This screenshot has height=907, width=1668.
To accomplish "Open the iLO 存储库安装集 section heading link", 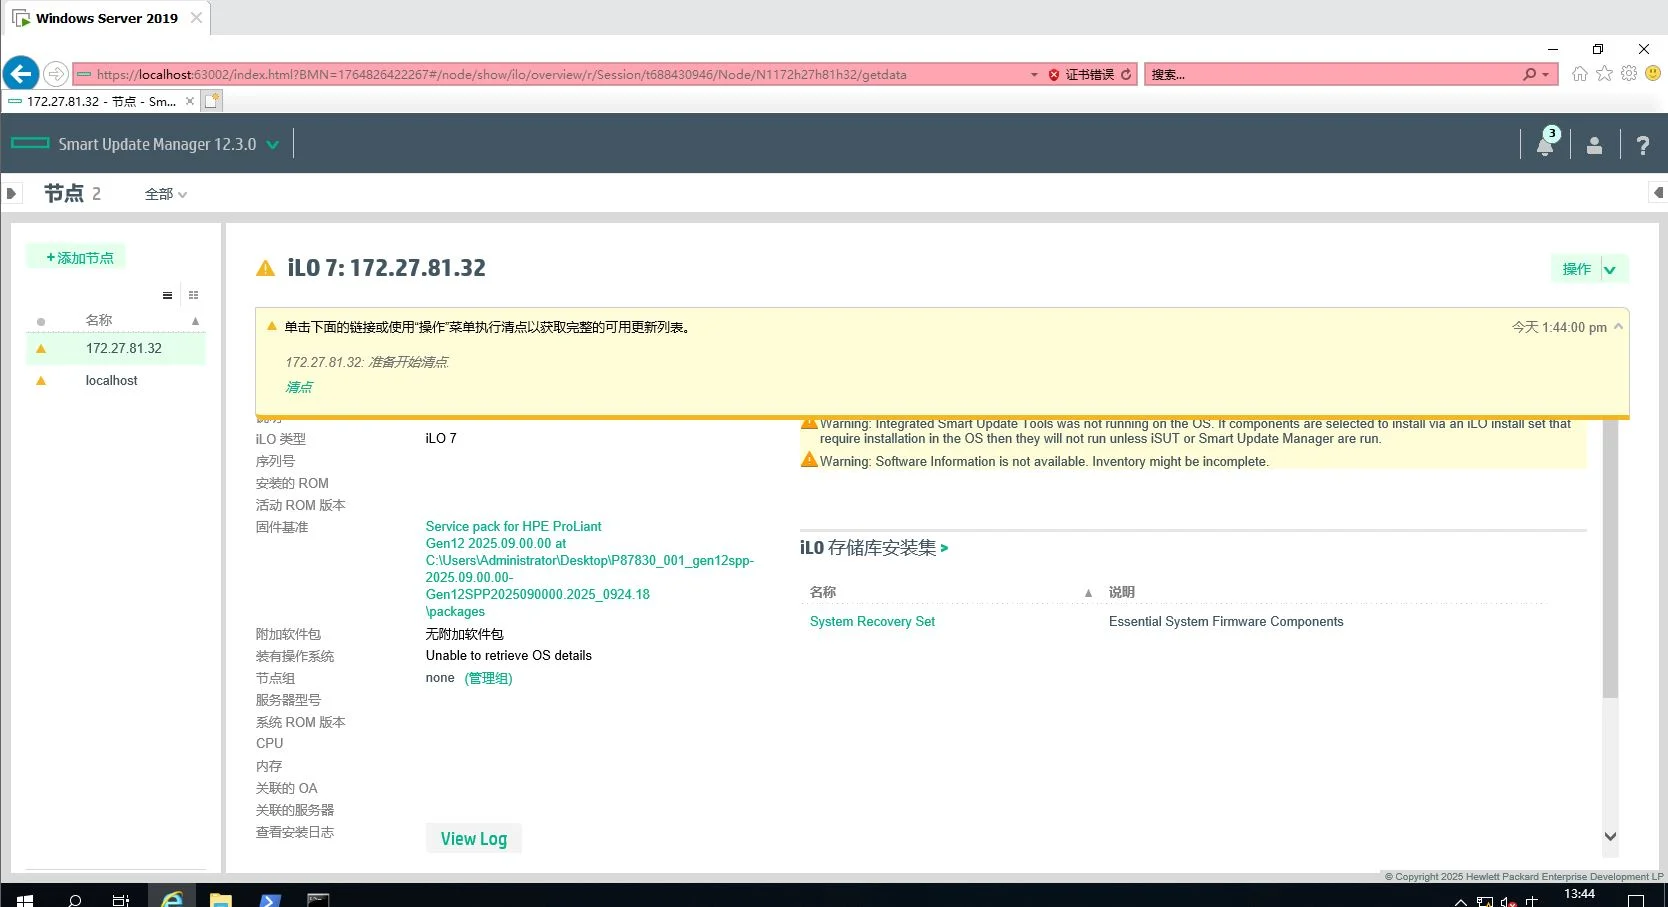I will click(874, 548).
